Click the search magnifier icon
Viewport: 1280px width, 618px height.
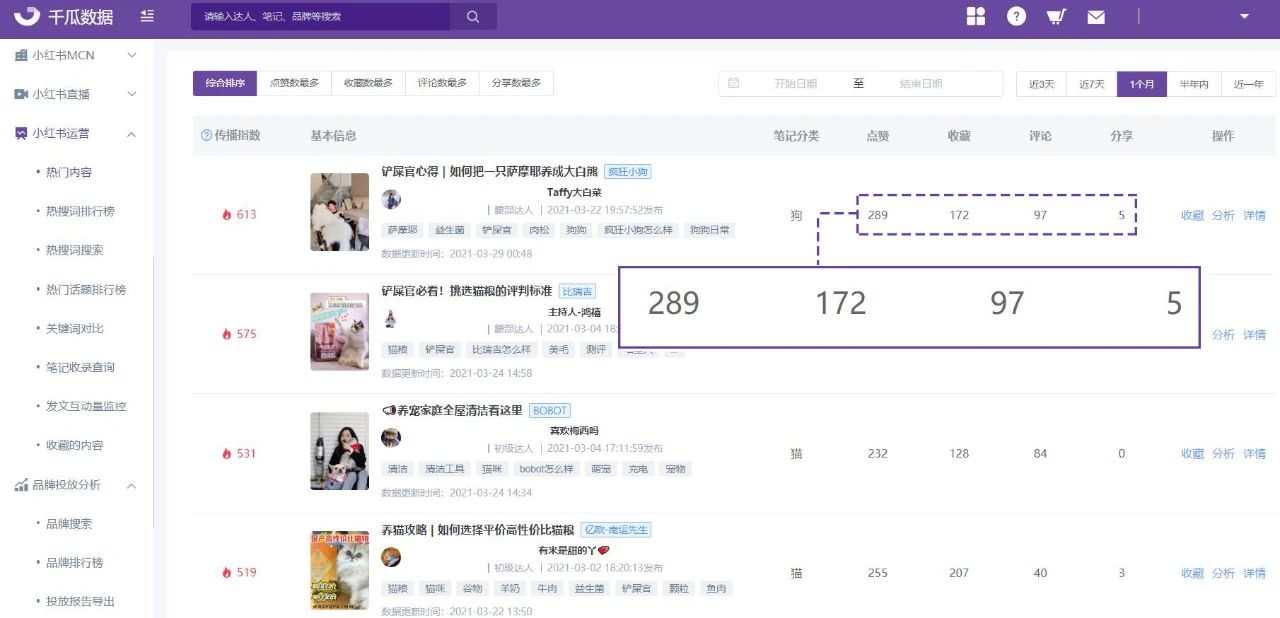473,17
